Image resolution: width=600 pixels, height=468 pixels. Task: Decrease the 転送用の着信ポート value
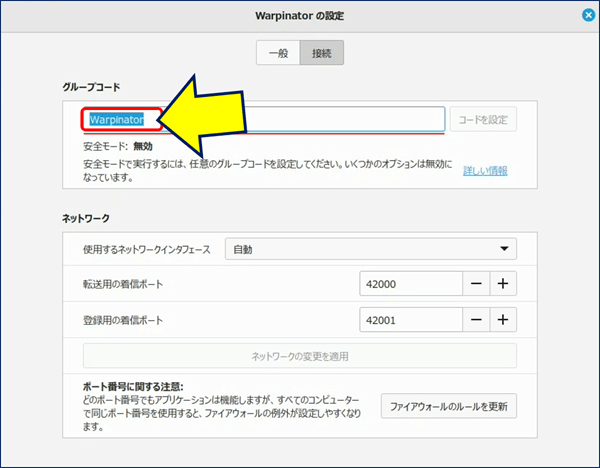click(476, 284)
